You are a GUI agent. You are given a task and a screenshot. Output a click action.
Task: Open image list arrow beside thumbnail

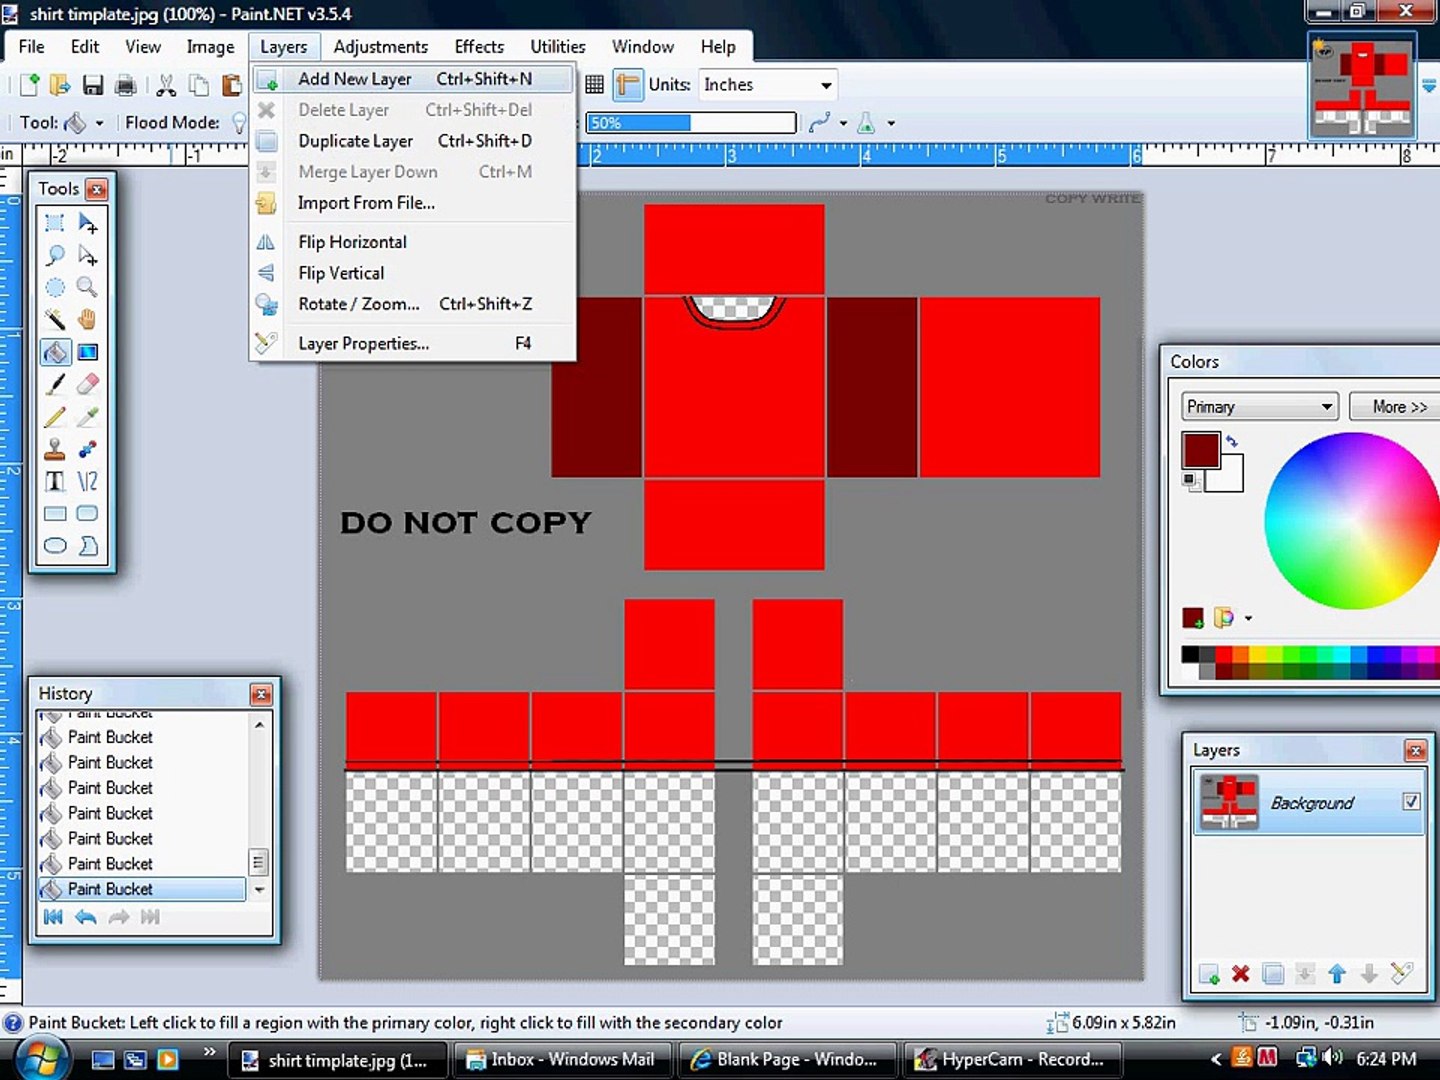click(1430, 87)
